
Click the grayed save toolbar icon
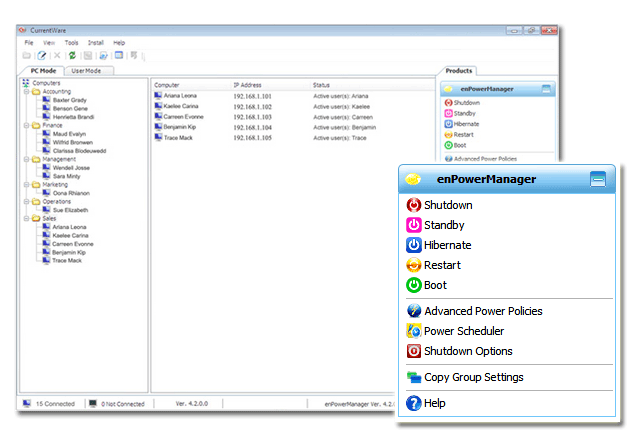tap(88, 55)
